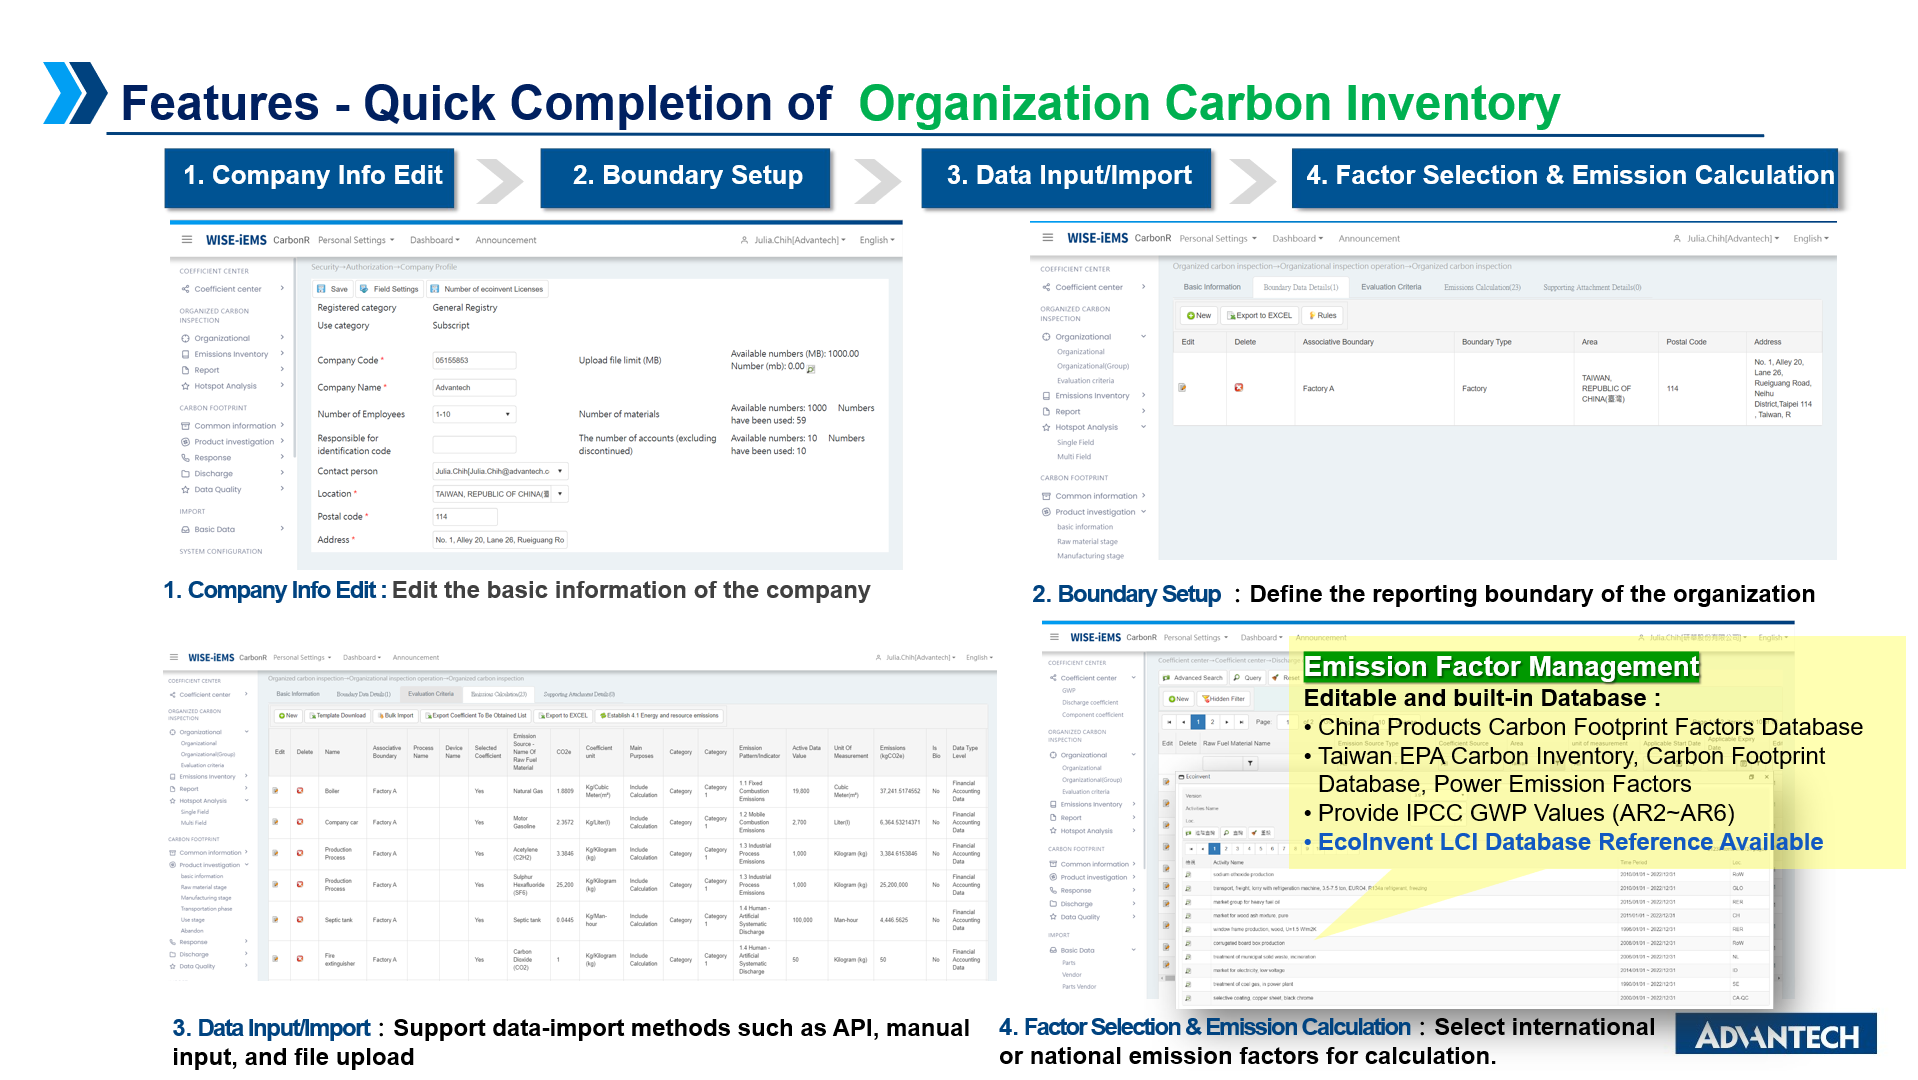This screenshot has width=1918, height=1080.
Task: Click Query button in Factor Selection screen
Action: [1248, 677]
